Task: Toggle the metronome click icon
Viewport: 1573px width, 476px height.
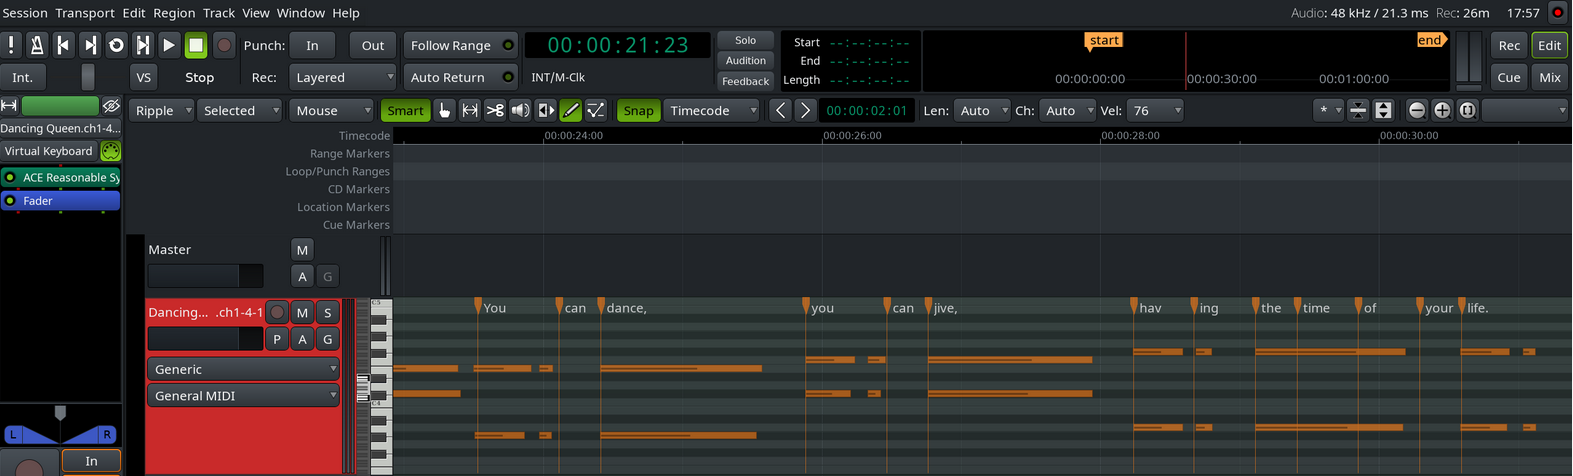Action: pos(37,45)
